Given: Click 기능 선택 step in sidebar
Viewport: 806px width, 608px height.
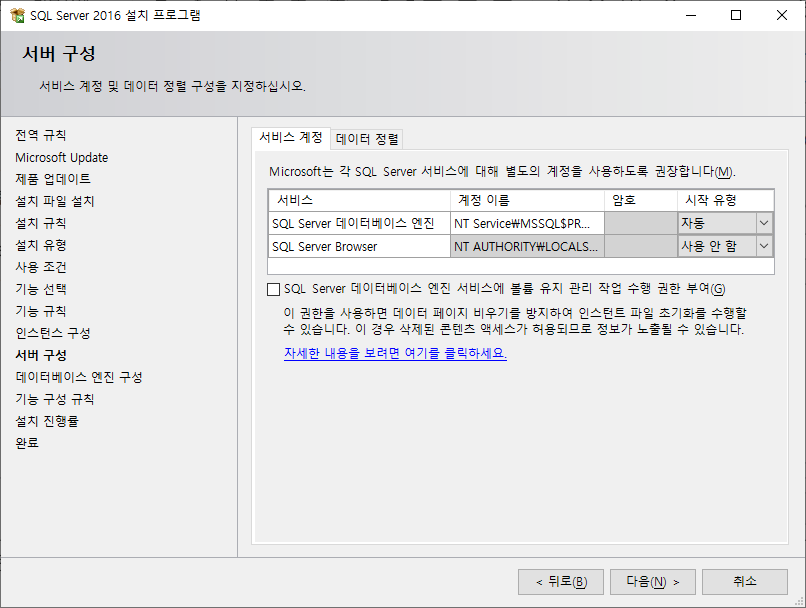Looking at the screenshot, I should (41, 289).
